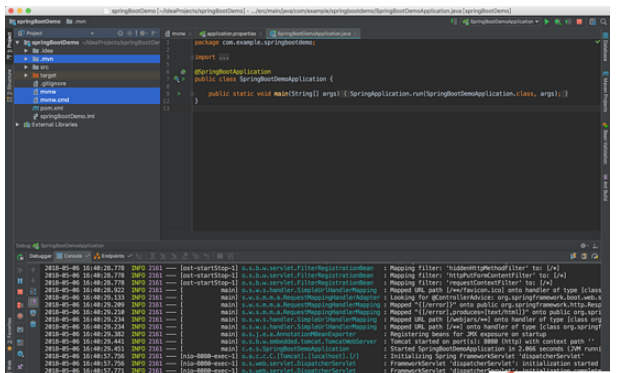
Task: Open Search Everywhere magnifier icon
Action: tap(604, 22)
